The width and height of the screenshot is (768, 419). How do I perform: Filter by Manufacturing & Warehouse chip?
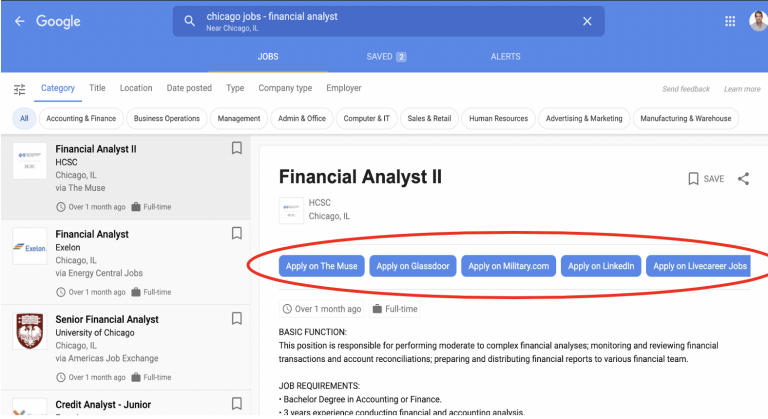[686, 119]
